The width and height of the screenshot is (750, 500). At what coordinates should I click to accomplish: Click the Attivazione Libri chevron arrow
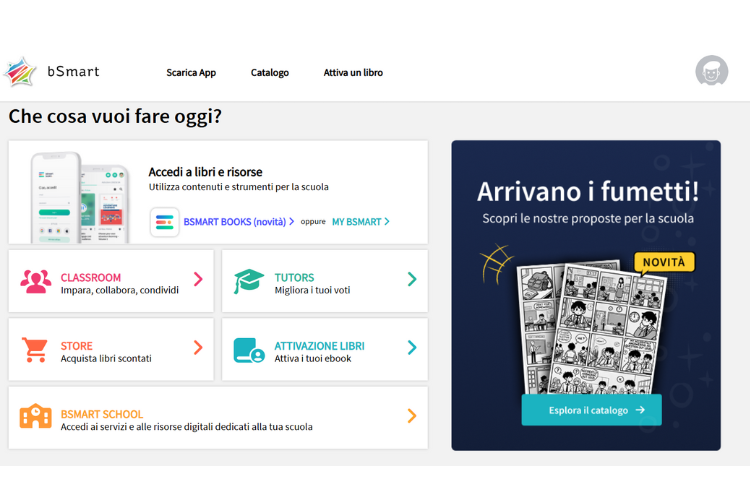point(412,348)
